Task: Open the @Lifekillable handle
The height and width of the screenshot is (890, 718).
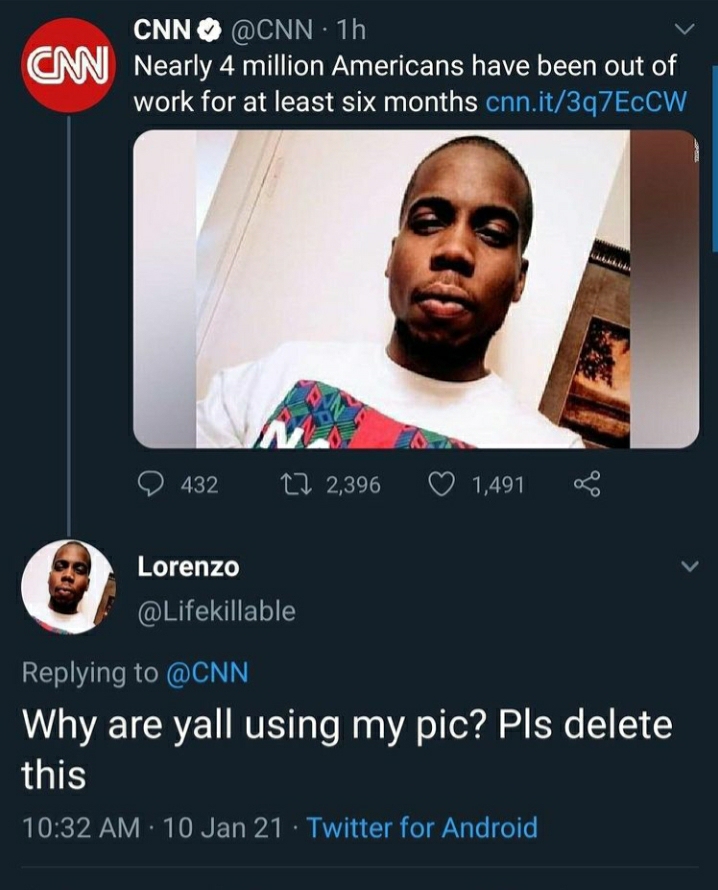Action: (x=216, y=610)
